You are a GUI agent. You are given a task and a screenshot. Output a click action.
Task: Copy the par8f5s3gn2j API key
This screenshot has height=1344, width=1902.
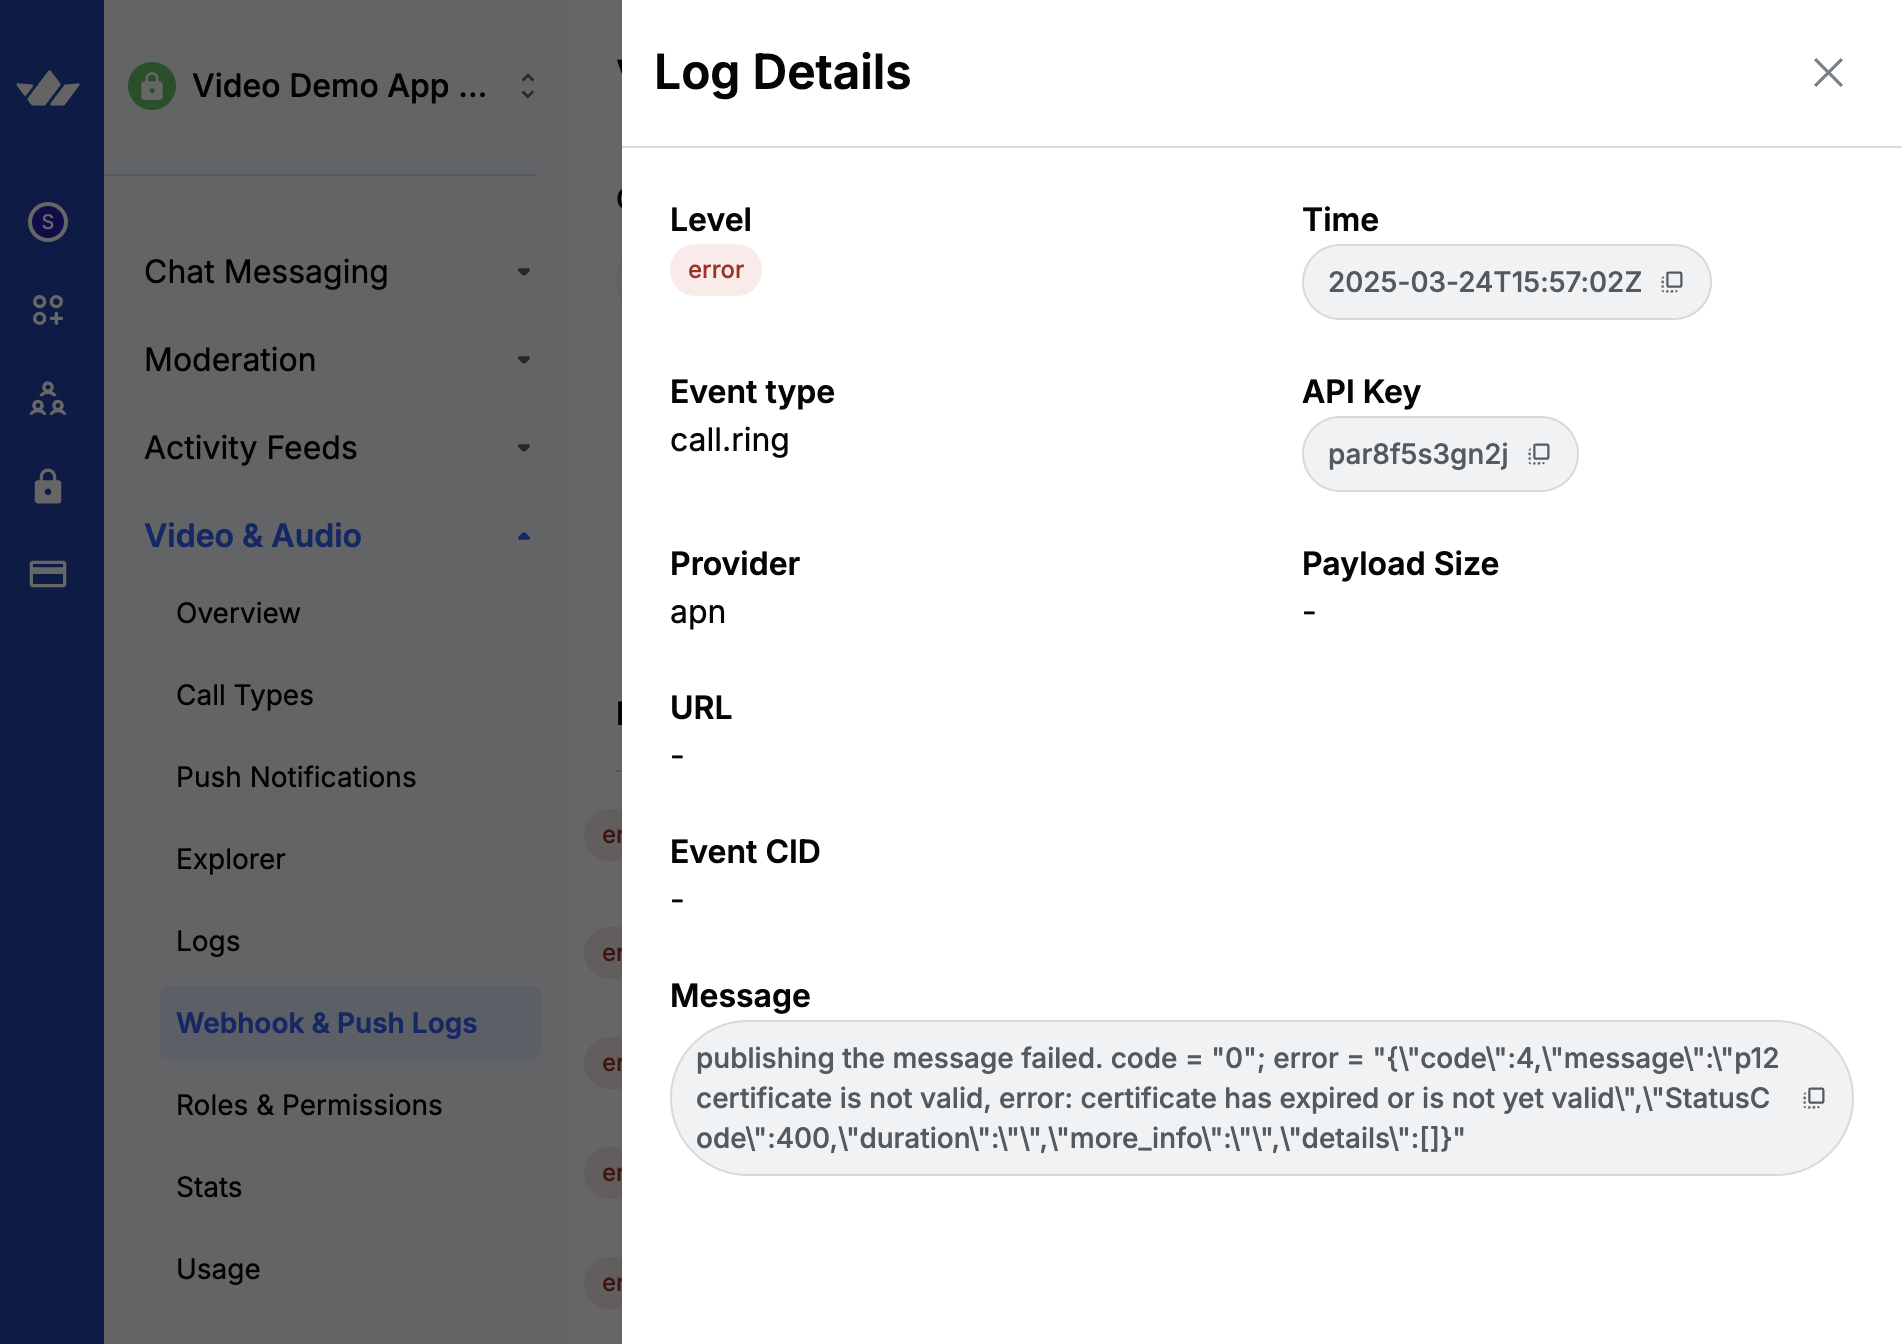(x=1539, y=453)
